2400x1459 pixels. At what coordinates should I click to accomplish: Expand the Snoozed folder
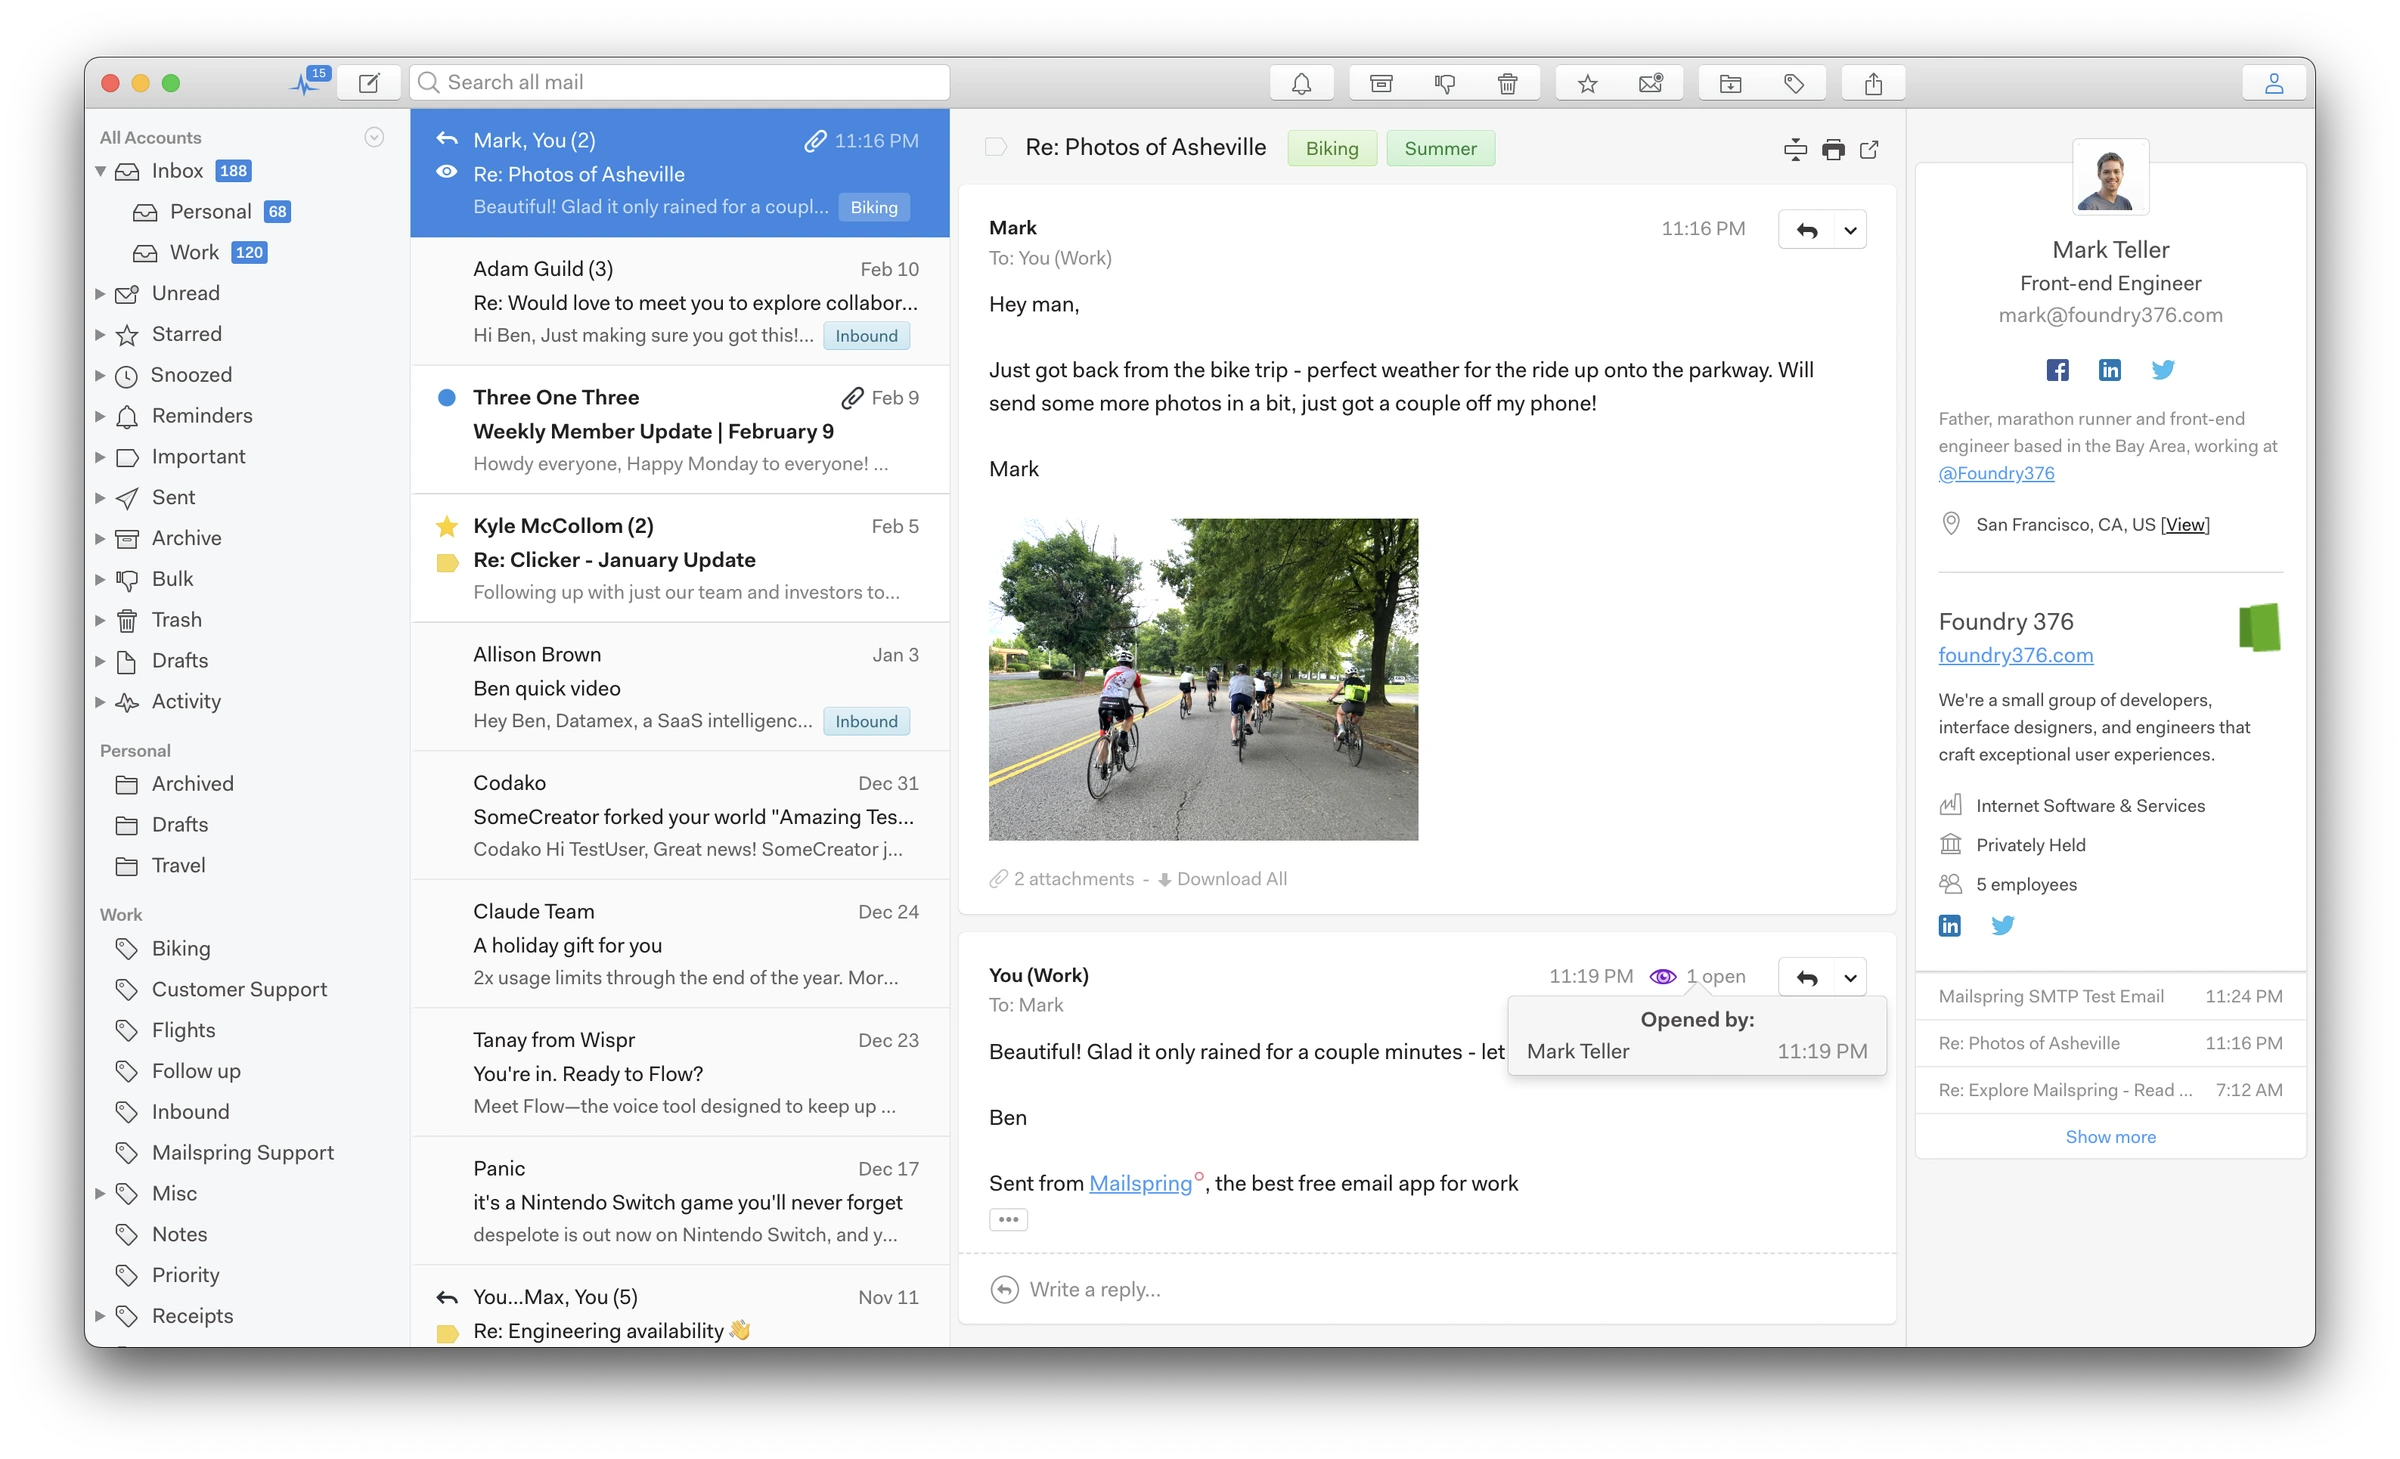click(x=100, y=375)
